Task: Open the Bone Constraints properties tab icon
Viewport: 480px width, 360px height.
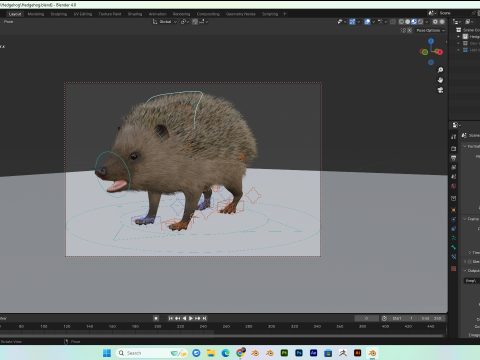Action: point(454,257)
